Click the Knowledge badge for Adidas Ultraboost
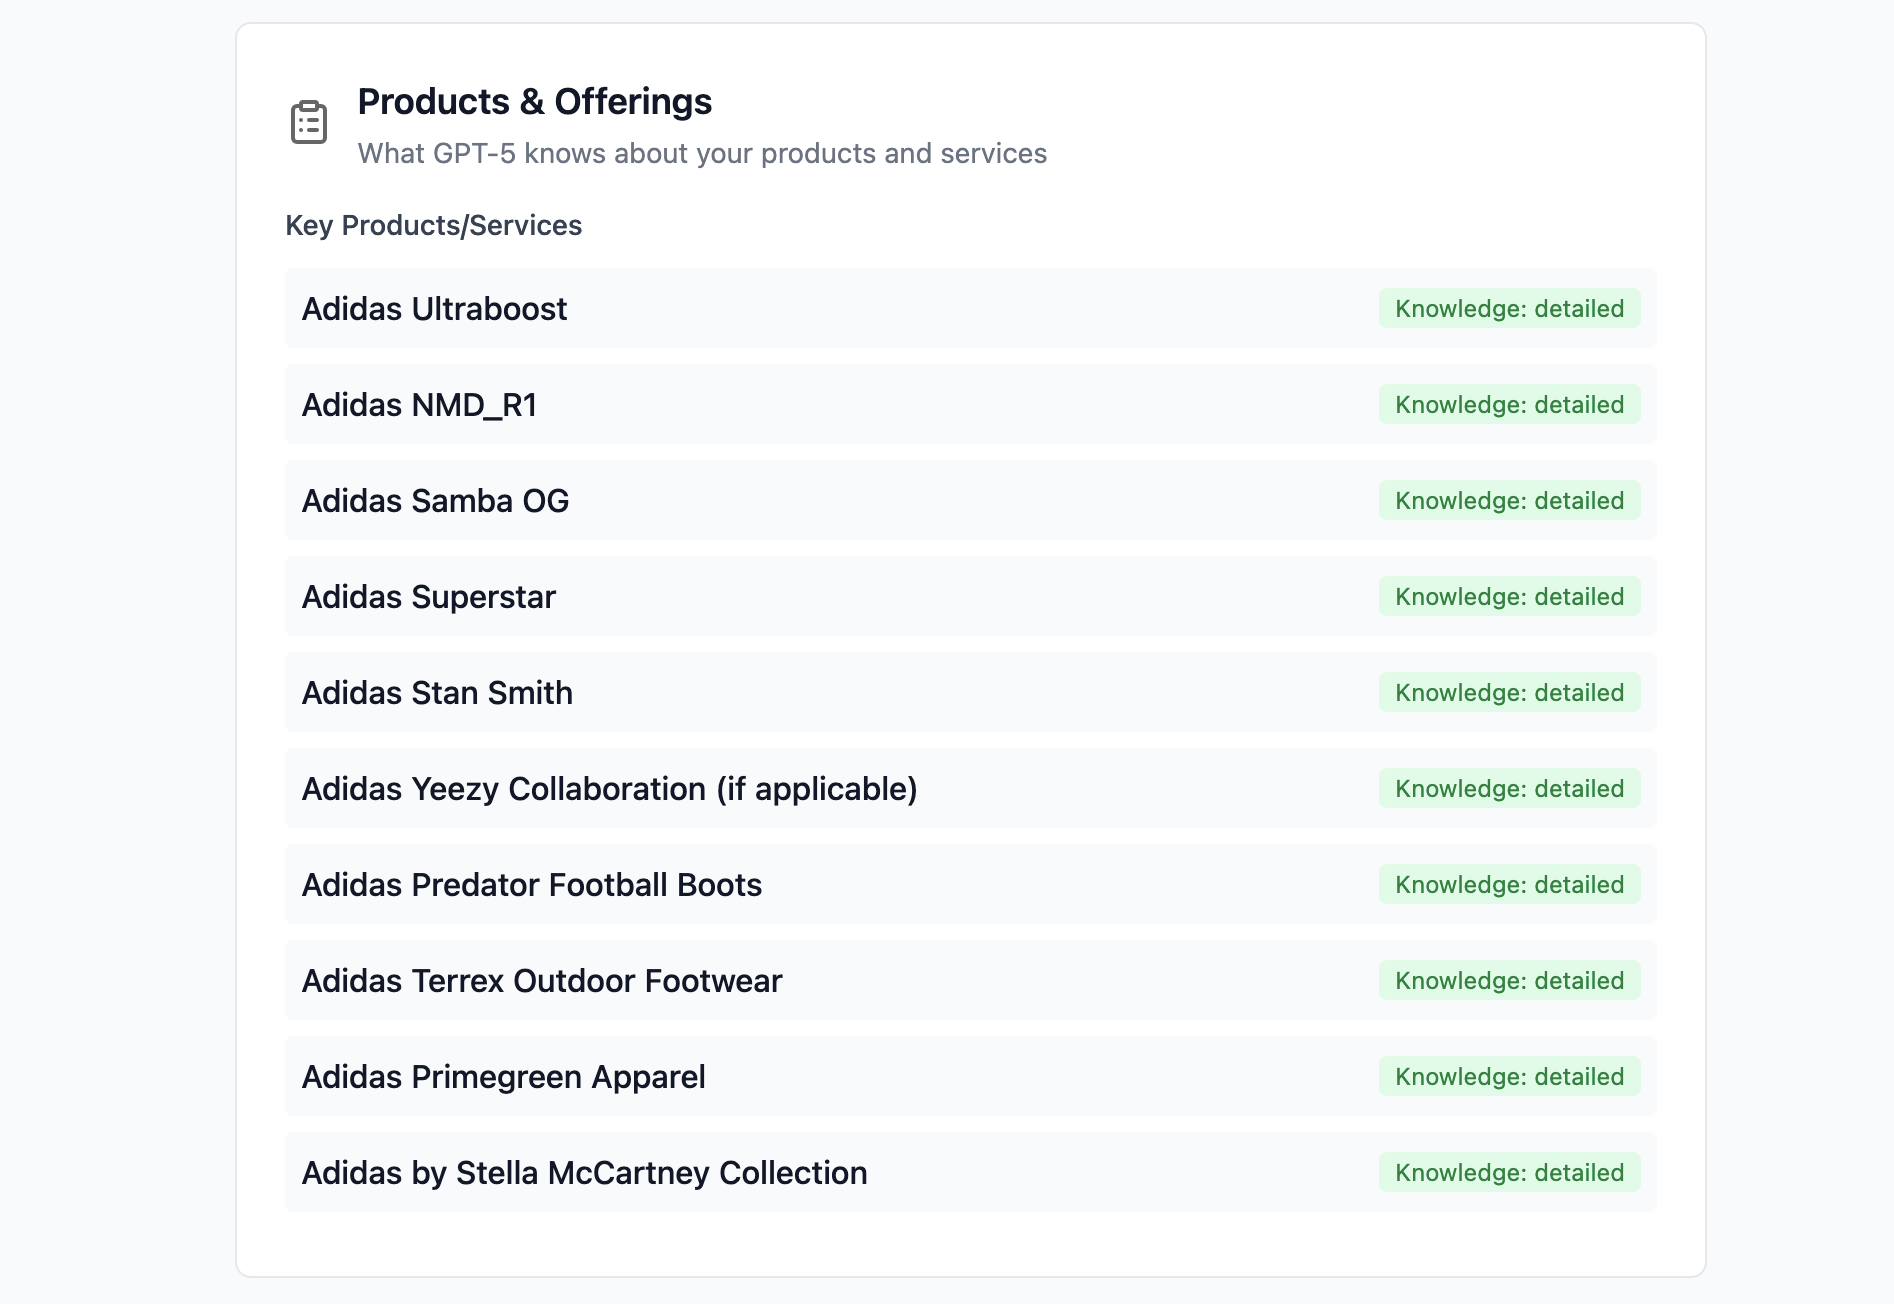1894x1304 pixels. click(x=1509, y=308)
